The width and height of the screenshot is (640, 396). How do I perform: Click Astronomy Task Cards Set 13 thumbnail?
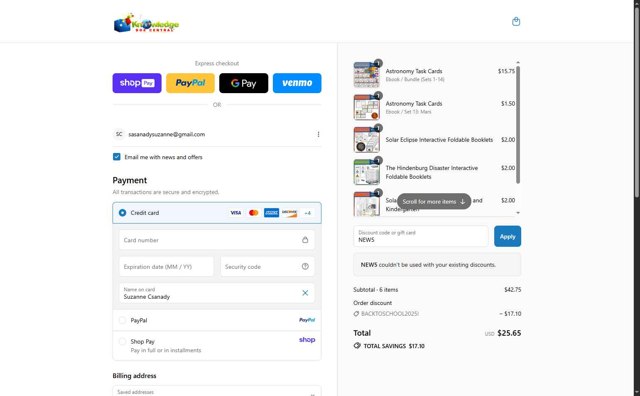[366, 107]
